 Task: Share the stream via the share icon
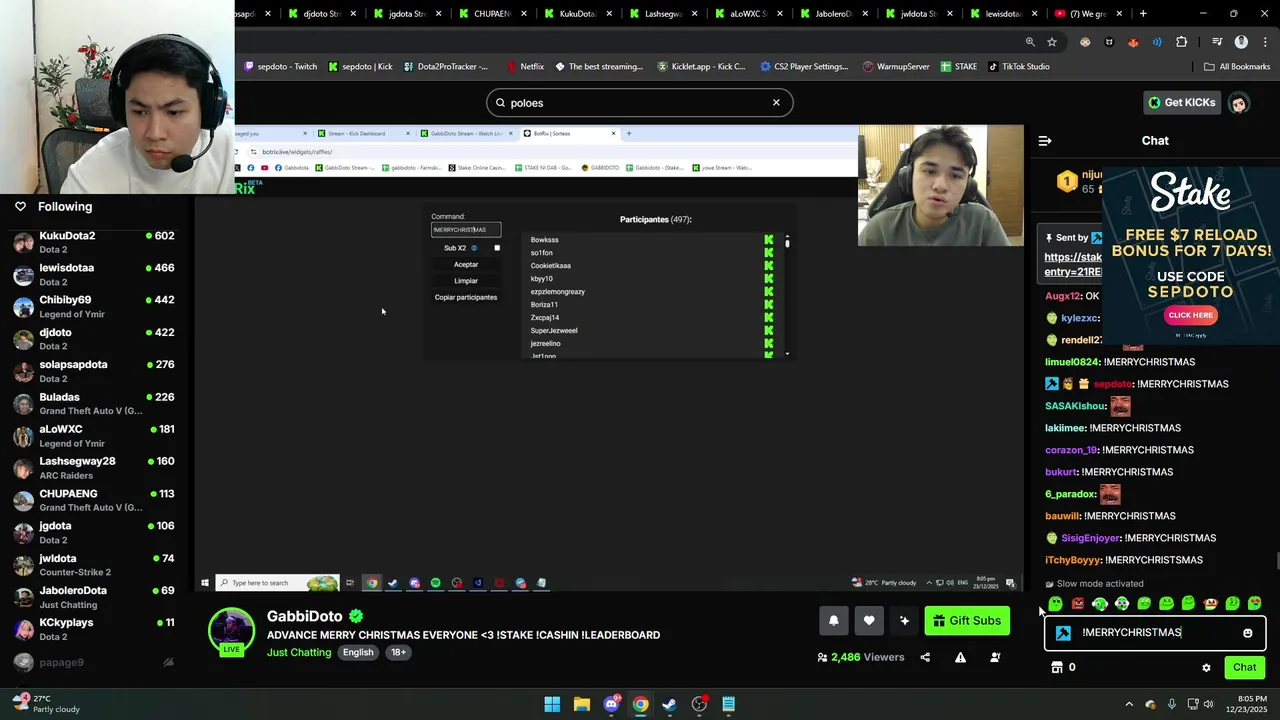pyautogui.click(x=925, y=657)
